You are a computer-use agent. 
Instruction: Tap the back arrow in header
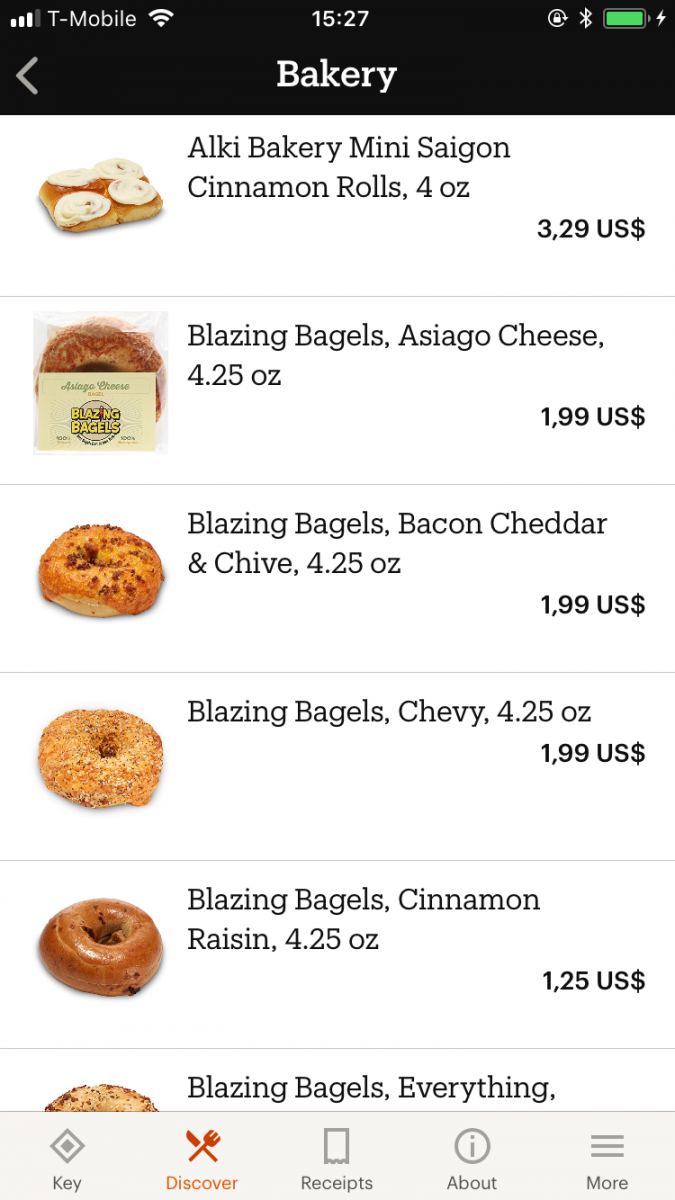(28, 76)
